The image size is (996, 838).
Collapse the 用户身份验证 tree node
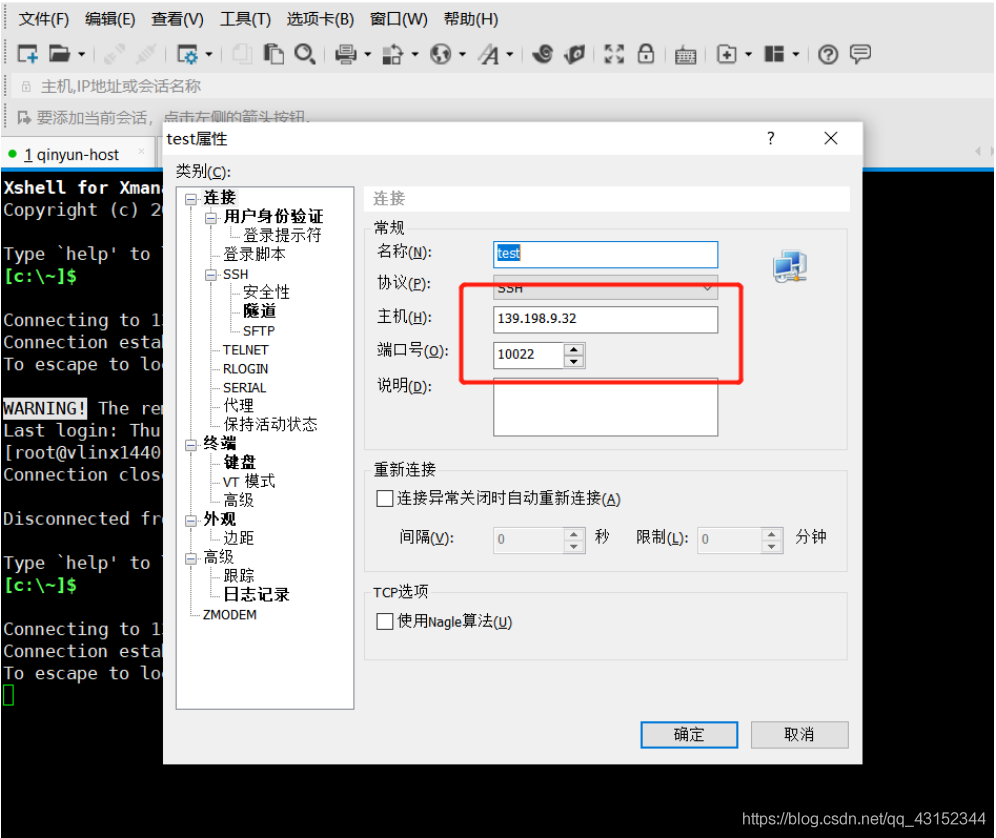tap(211, 218)
